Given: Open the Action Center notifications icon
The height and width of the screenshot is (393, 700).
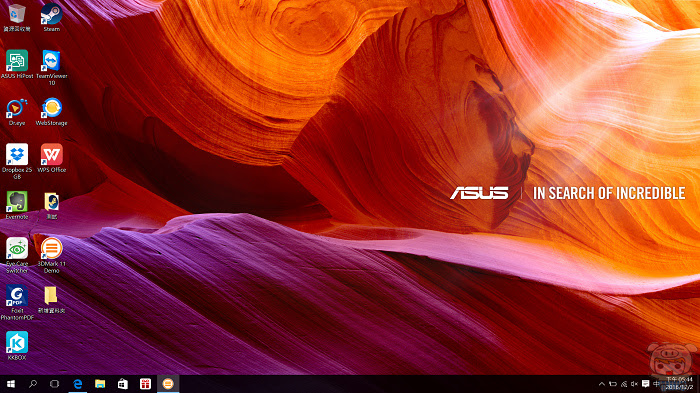Looking at the screenshot, I should (646, 384).
